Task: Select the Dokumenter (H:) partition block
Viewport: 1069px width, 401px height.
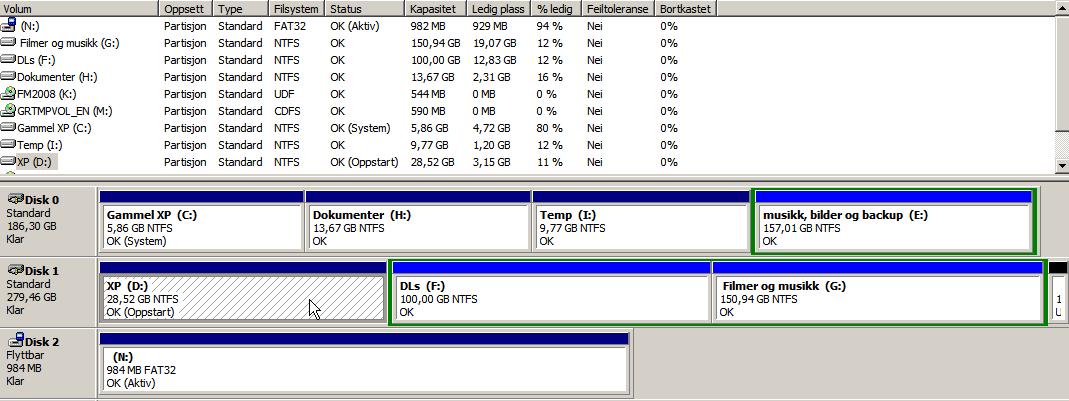Action: click(x=418, y=222)
